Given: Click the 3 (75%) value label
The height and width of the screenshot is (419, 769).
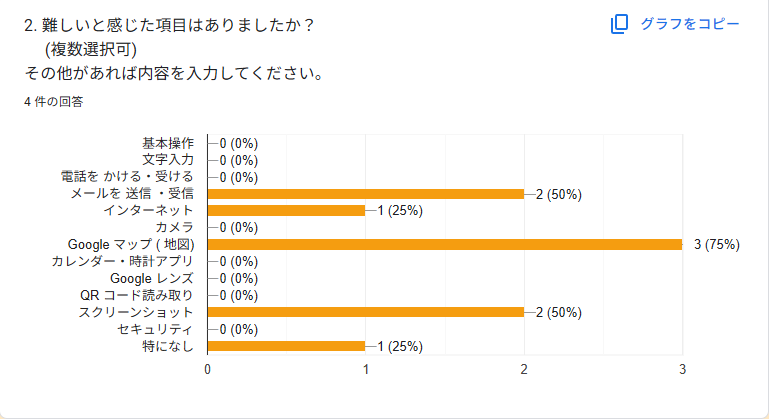Looking at the screenshot, I should tap(716, 245).
